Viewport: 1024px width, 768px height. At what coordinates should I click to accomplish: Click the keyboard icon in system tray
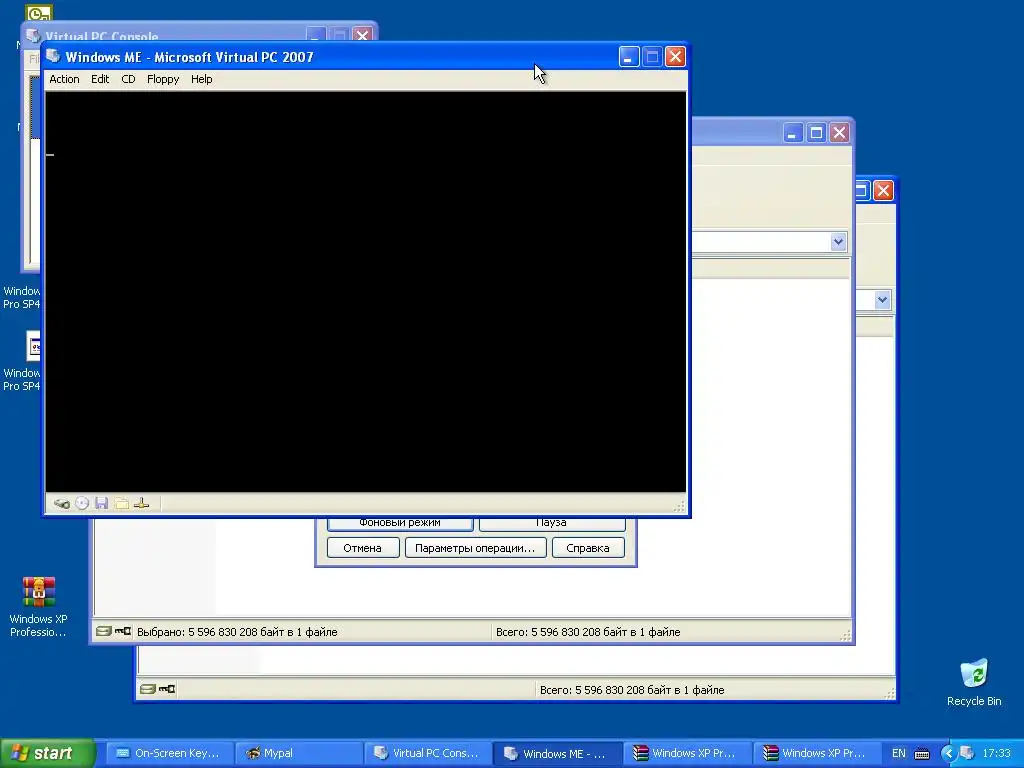click(x=922, y=754)
